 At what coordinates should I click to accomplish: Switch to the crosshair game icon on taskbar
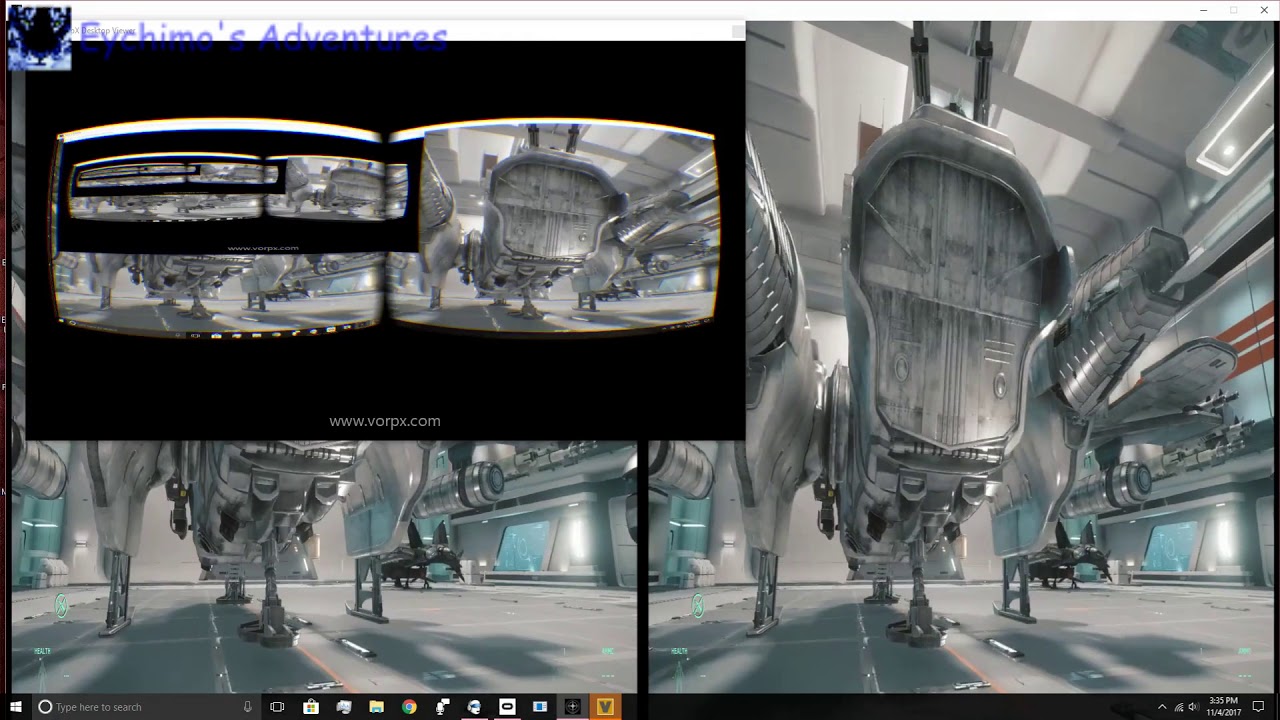click(572, 707)
